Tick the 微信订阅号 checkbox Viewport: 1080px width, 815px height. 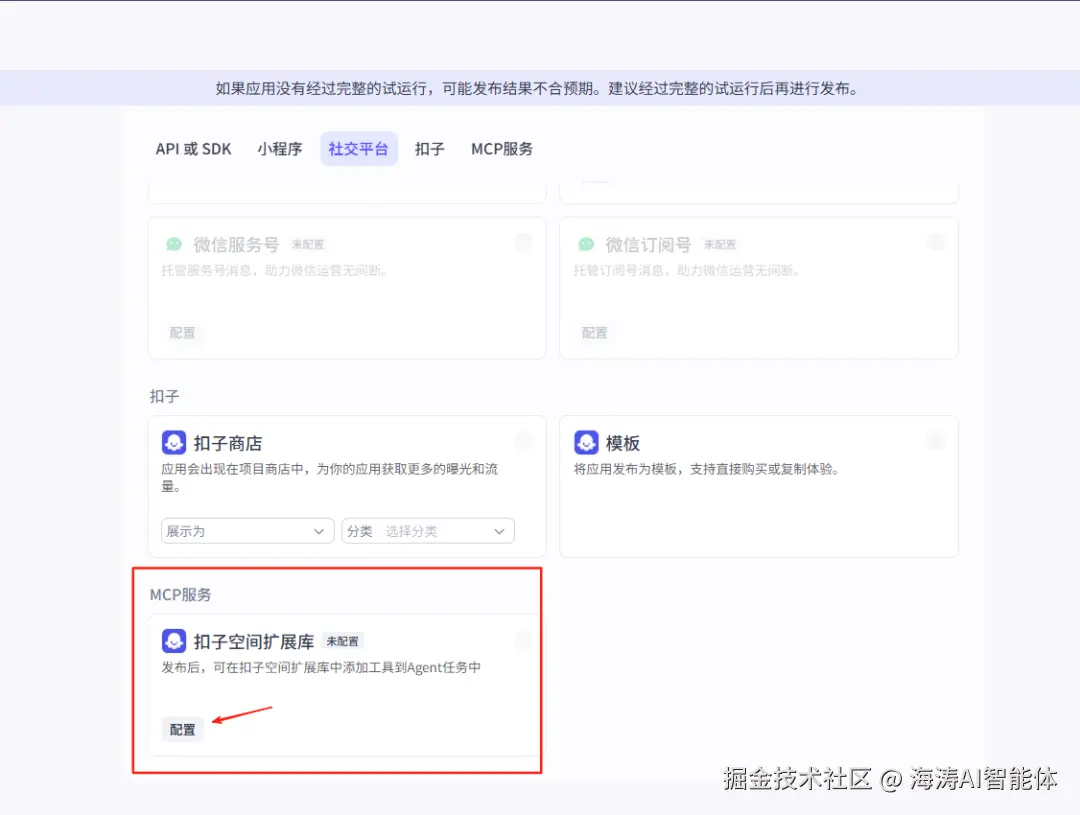[x=936, y=242]
